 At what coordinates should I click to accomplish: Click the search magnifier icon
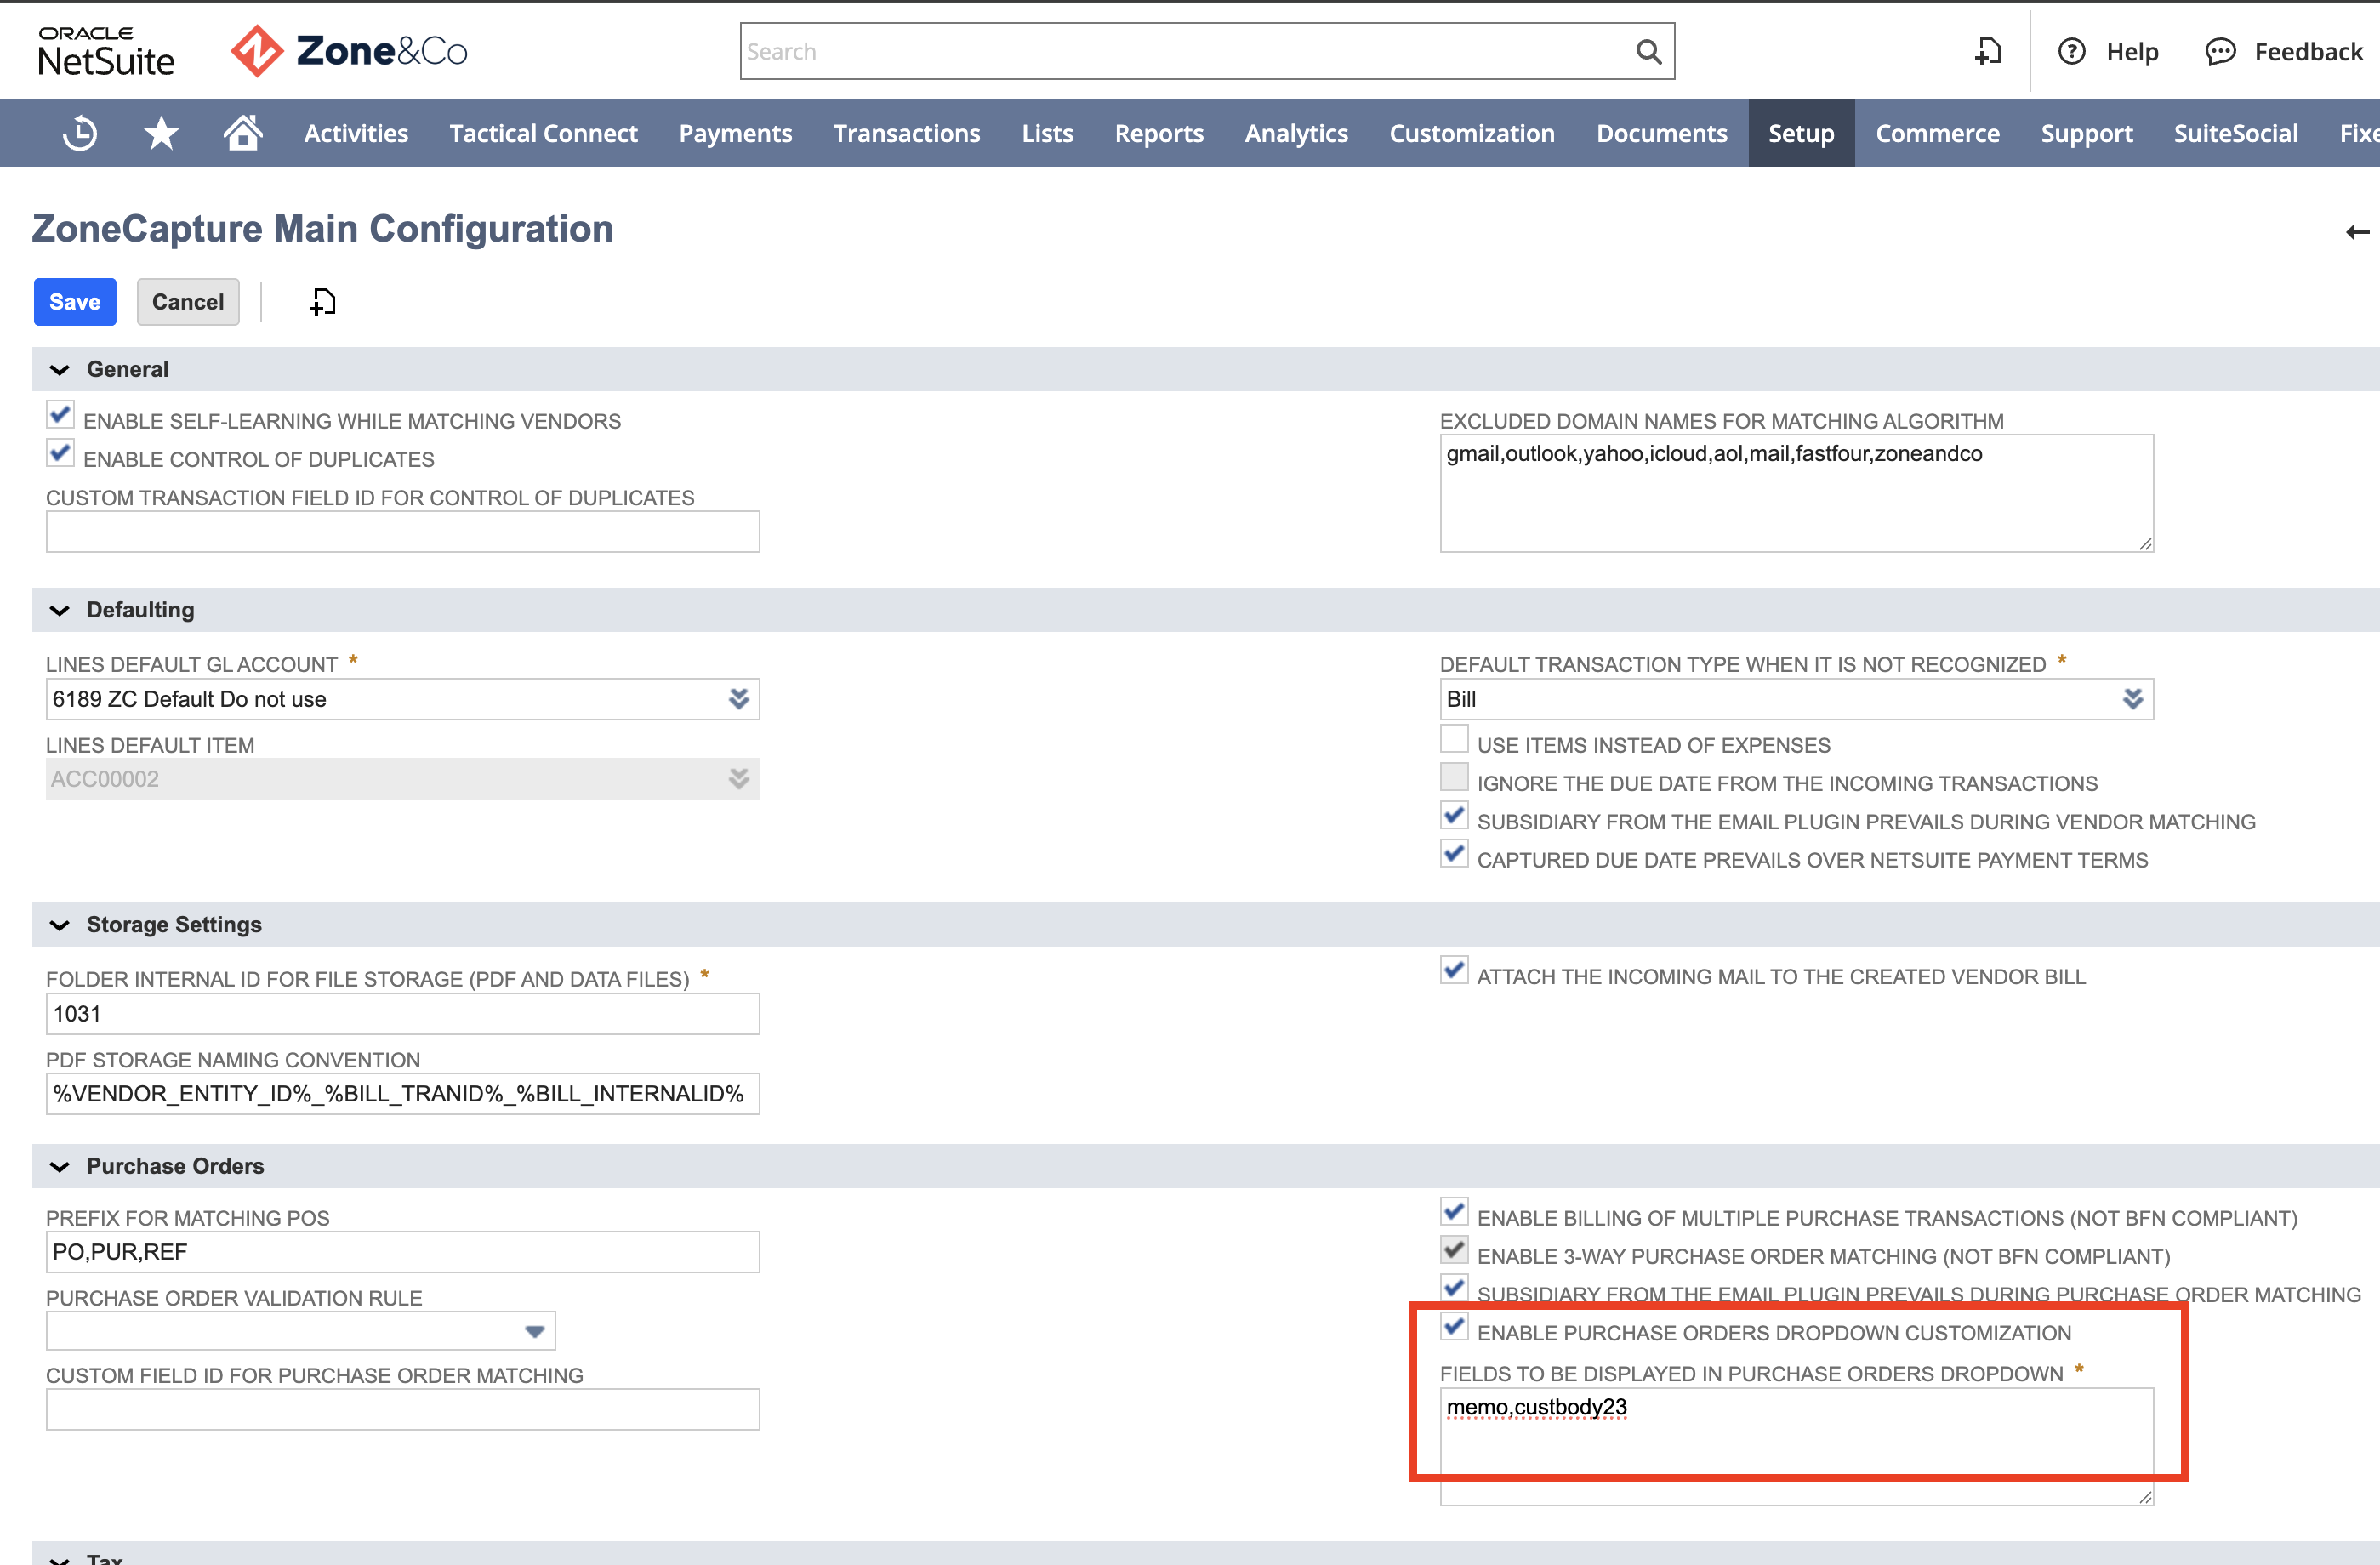[x=1649, y=51]
